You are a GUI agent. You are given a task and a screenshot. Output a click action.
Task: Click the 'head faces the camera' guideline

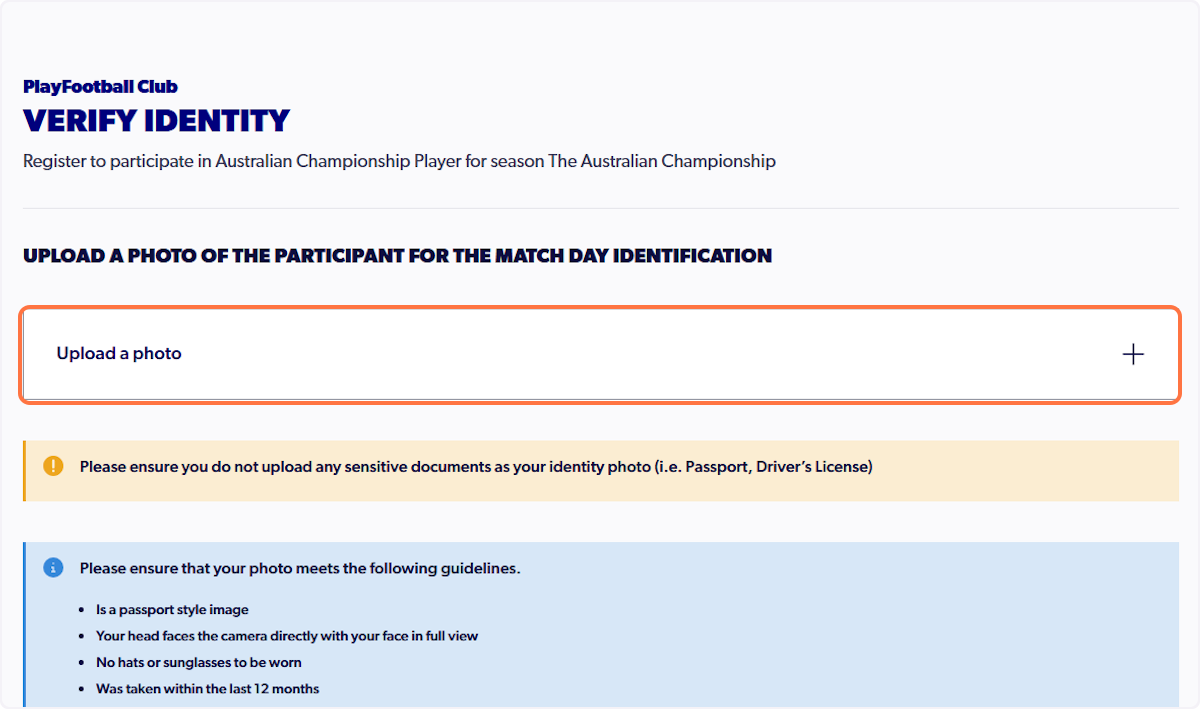[x=287, y=636]
